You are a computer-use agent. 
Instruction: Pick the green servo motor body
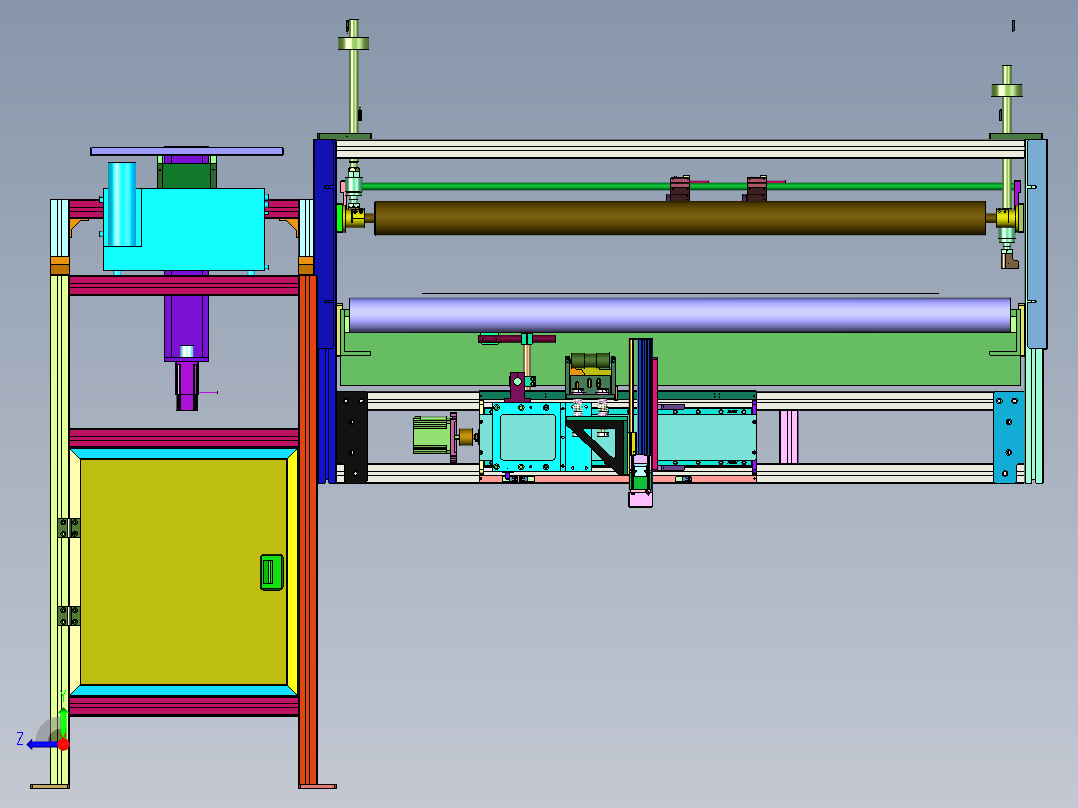[431, 435]
